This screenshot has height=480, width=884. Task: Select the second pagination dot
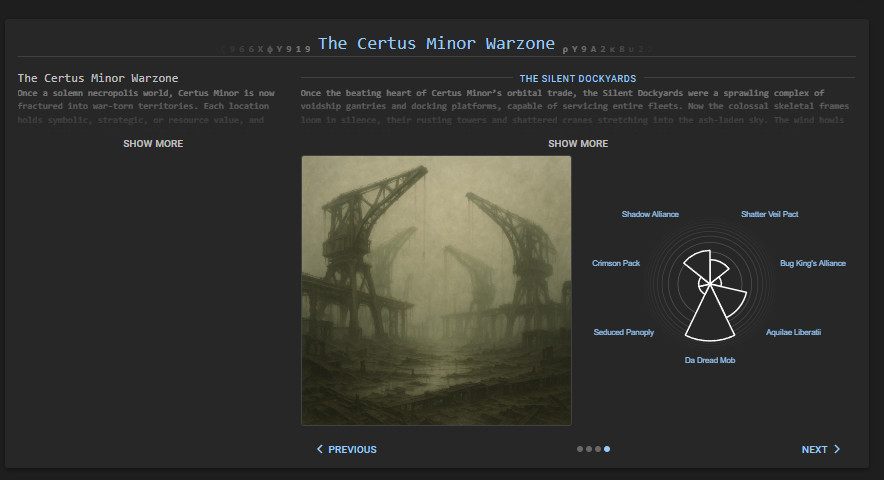point(589,449)
